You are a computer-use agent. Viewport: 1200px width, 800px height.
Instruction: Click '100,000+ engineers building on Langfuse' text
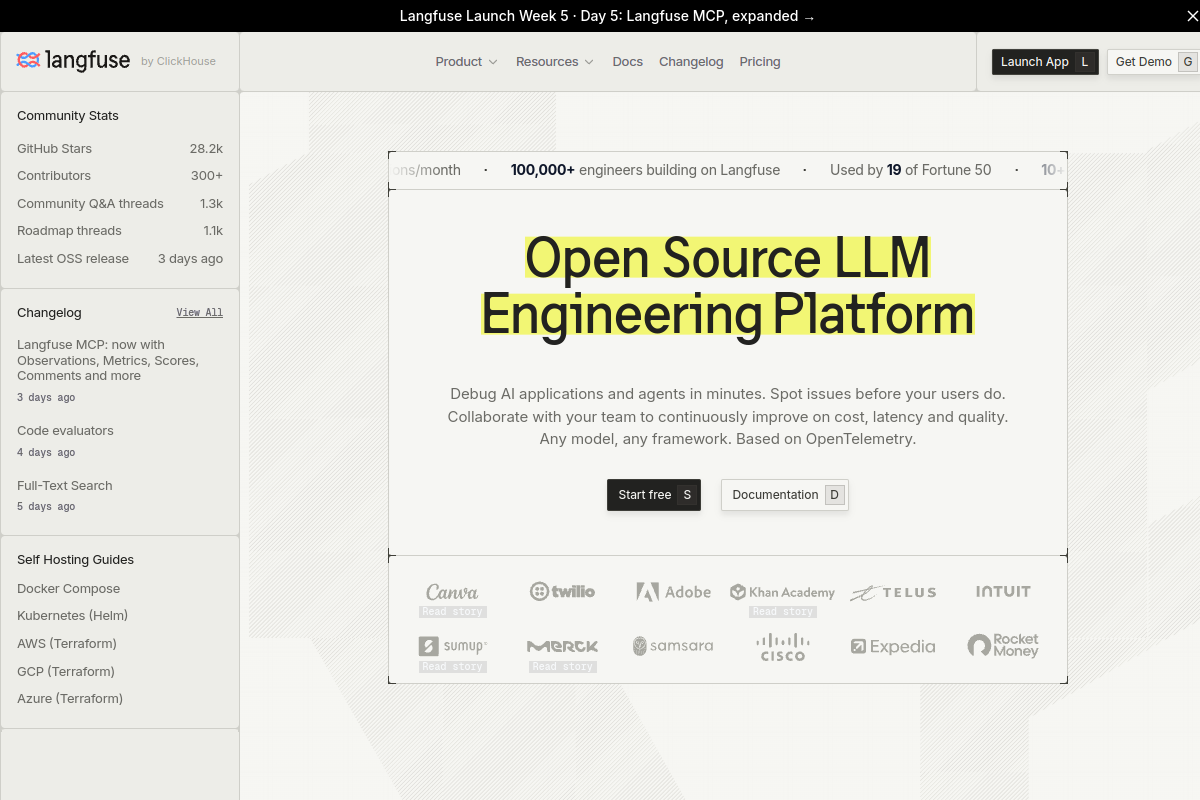click(645, 170)
